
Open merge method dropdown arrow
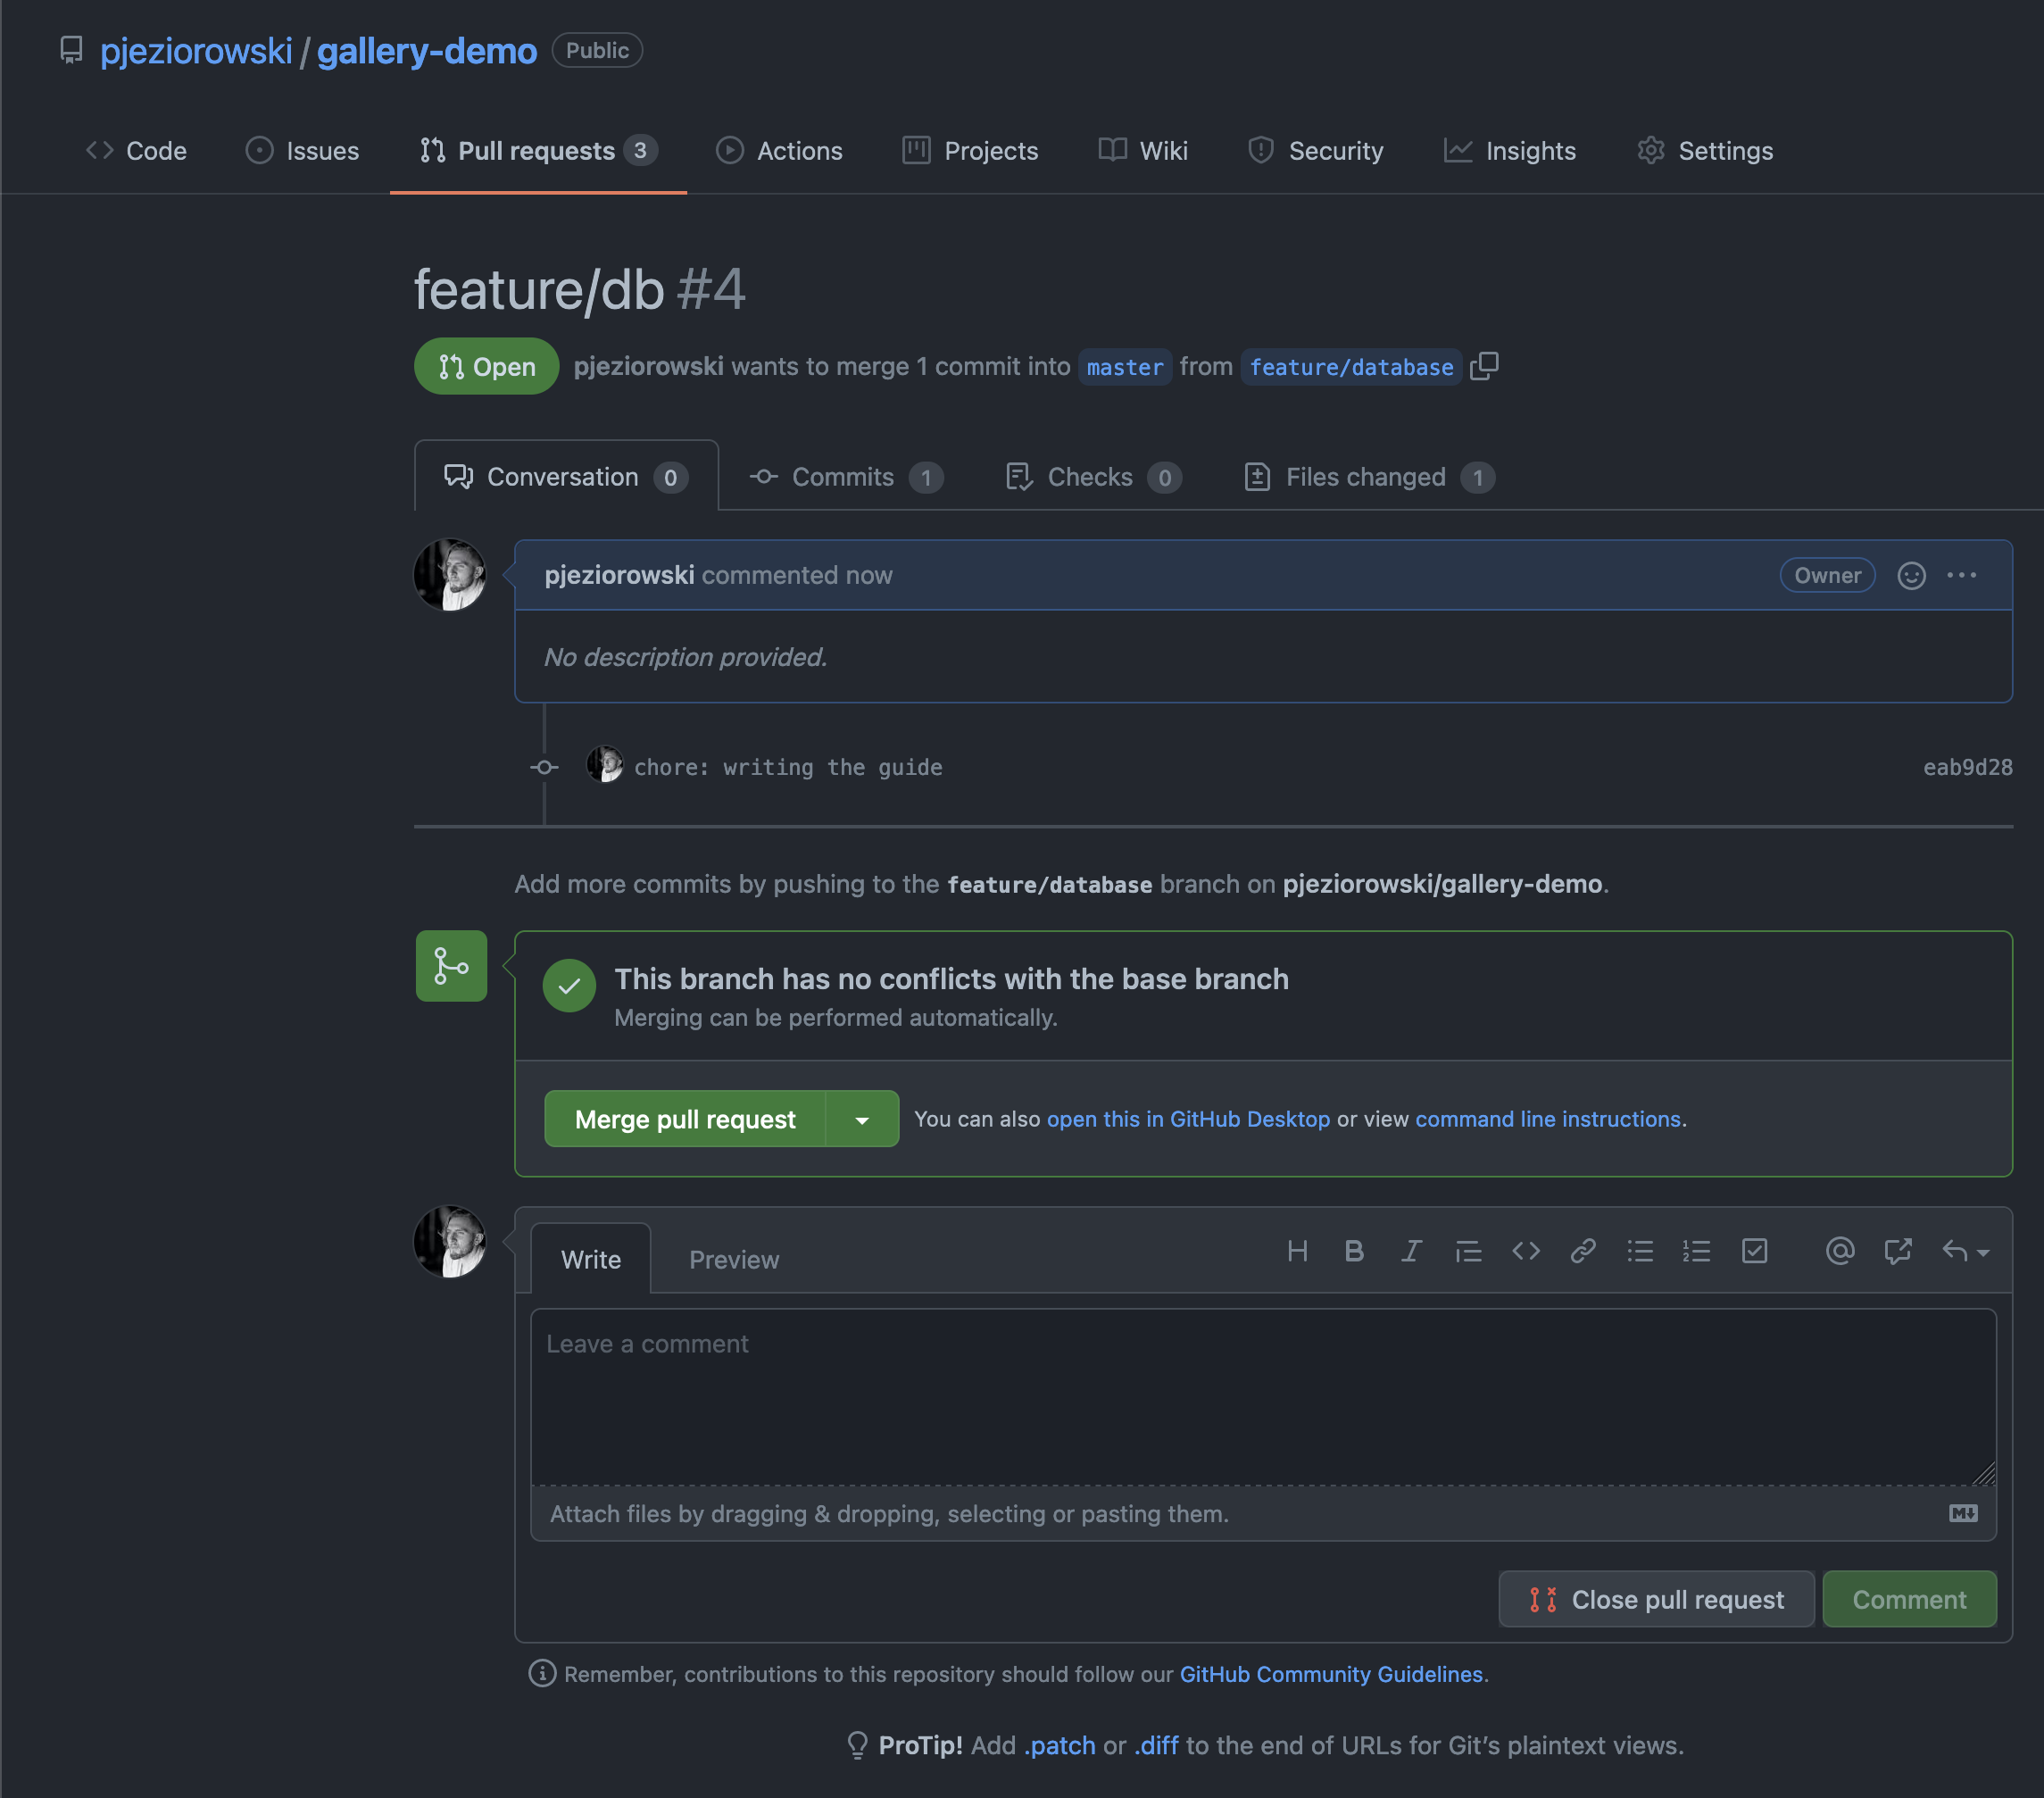pos(862,1119)
